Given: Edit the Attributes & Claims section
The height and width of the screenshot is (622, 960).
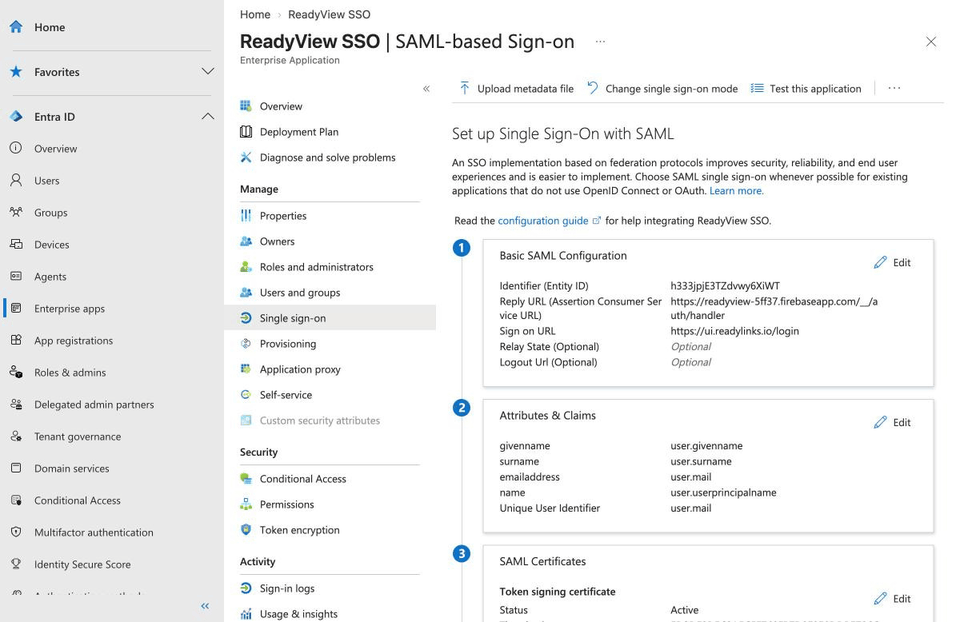Looking at the screenshot, I should (893, 422).
